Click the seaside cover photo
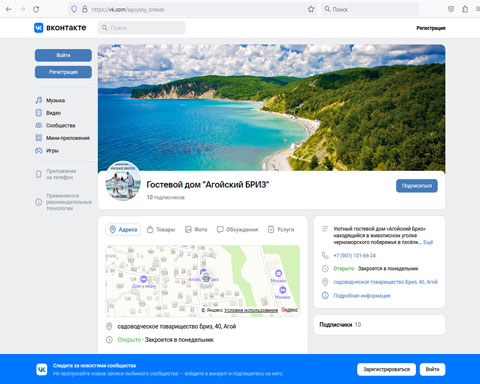 tap(271, 107)
